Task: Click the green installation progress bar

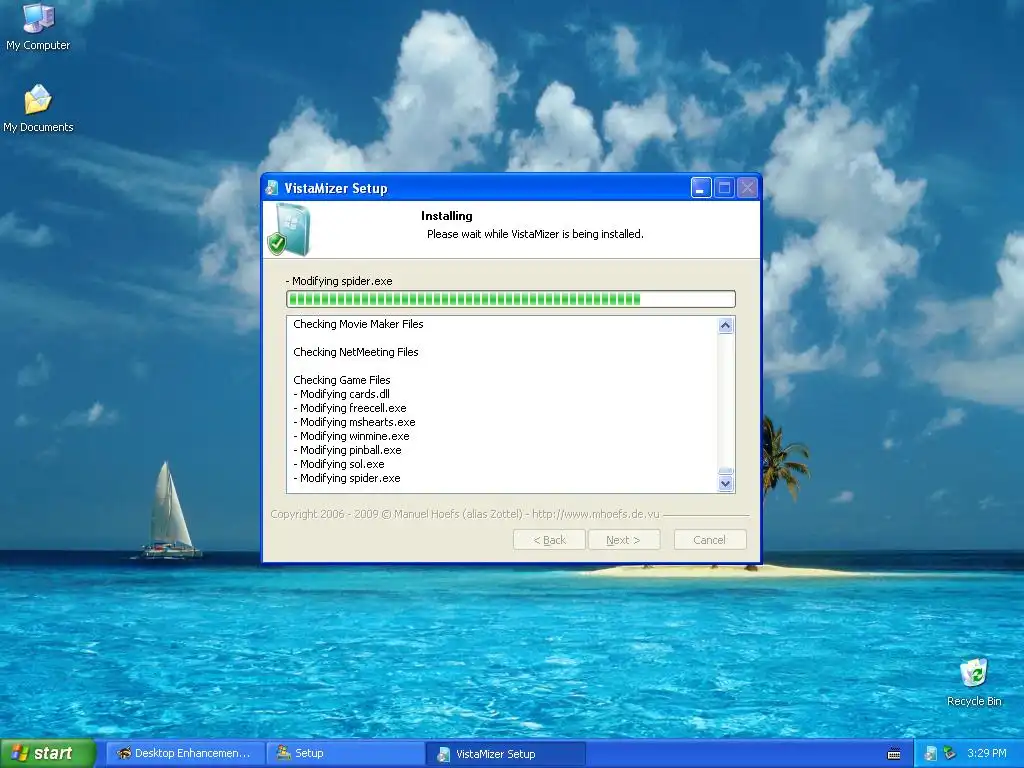Action: pyautogui.click(x=511, y=299)
